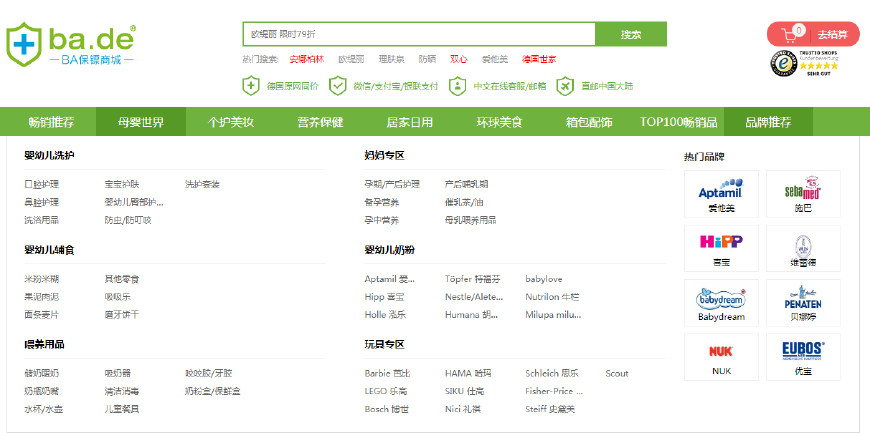
Task: Click the 去结算 checkout button
Action: point(832,35)
